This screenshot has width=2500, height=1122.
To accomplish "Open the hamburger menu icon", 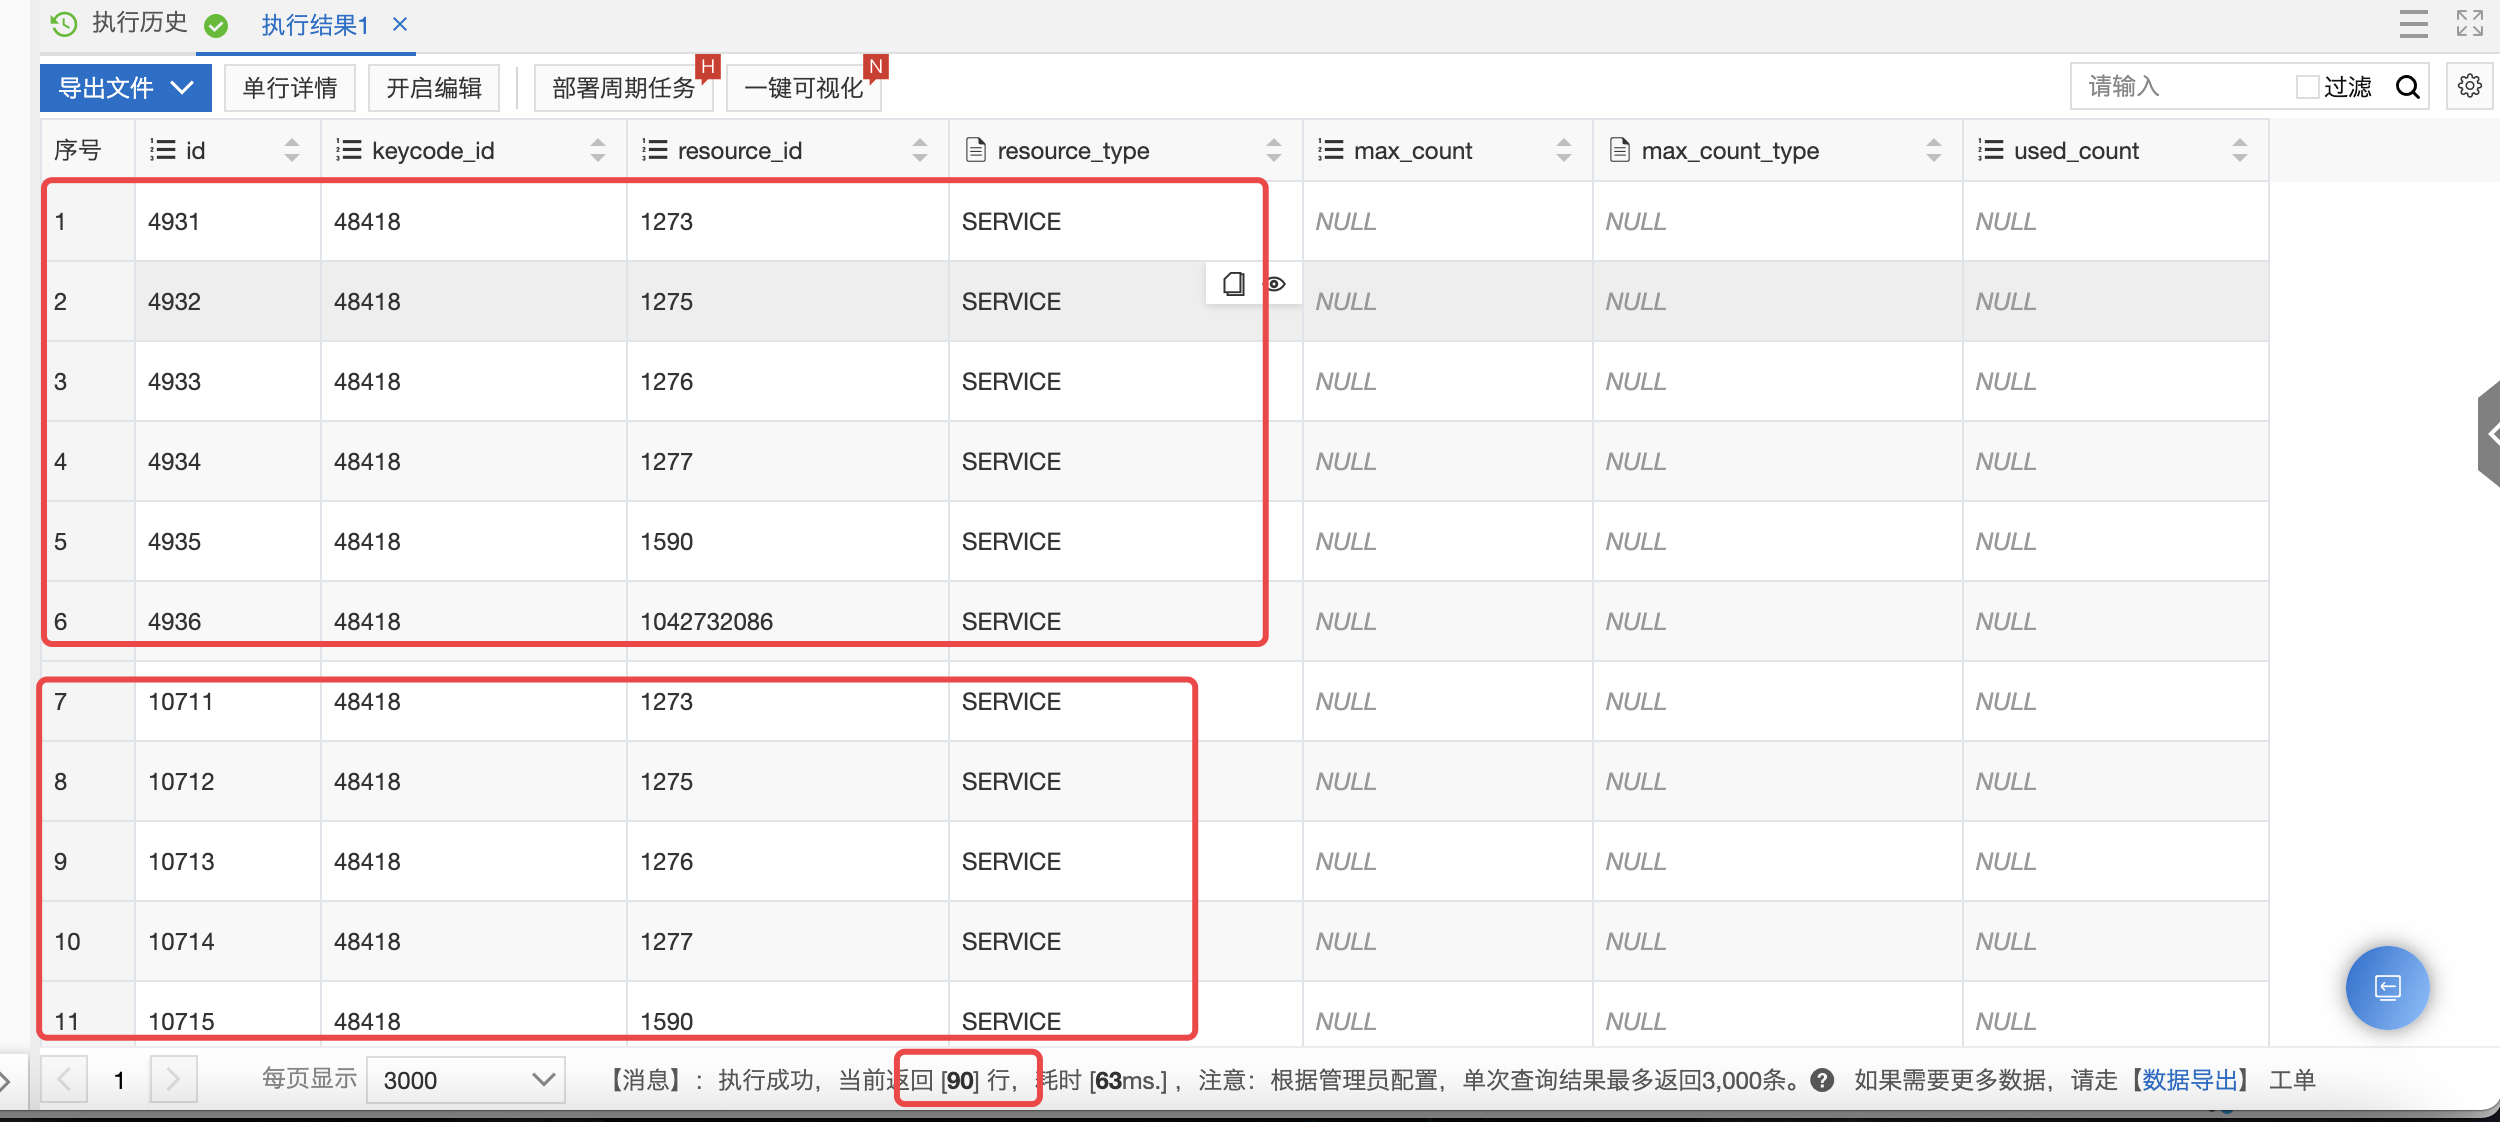I will [x=2413, y=23].
